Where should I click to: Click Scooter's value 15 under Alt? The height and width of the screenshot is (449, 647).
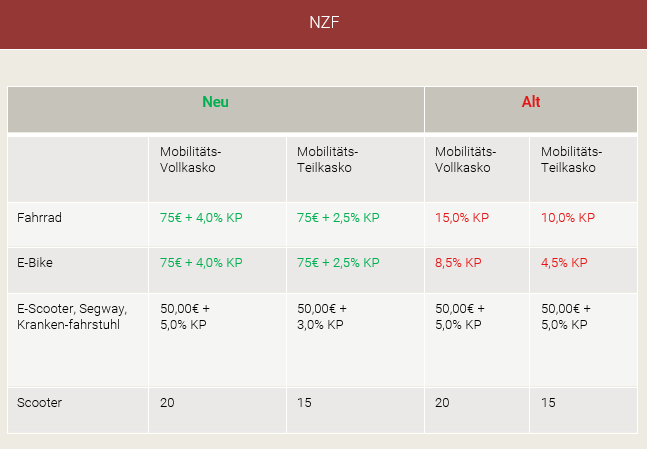pos(548,402)
